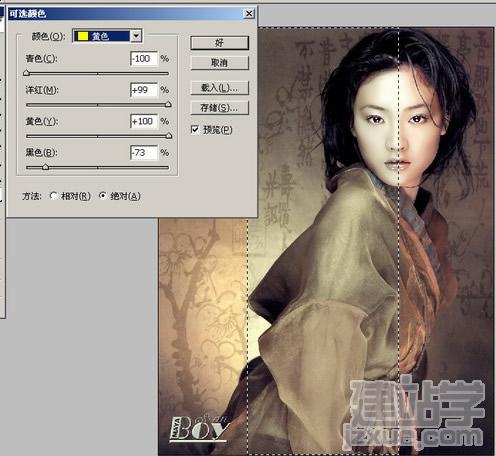Toggle the 预览(P) preview checkbox

195,129
